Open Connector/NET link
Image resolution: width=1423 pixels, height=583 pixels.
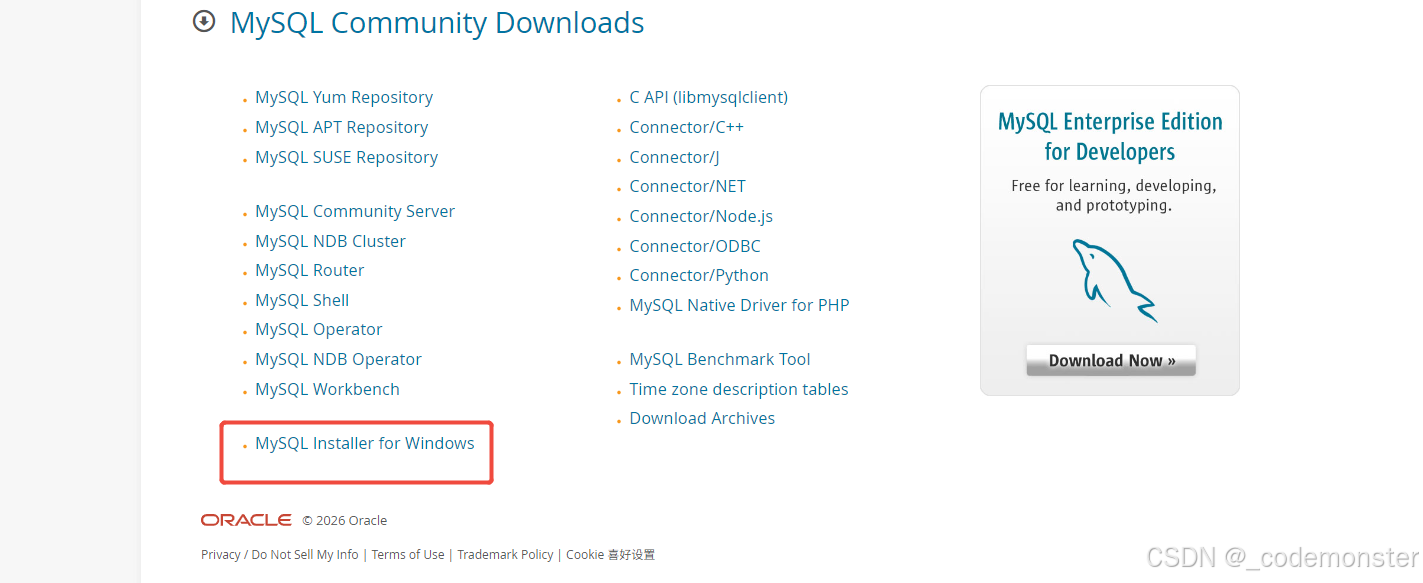(687, 186)
